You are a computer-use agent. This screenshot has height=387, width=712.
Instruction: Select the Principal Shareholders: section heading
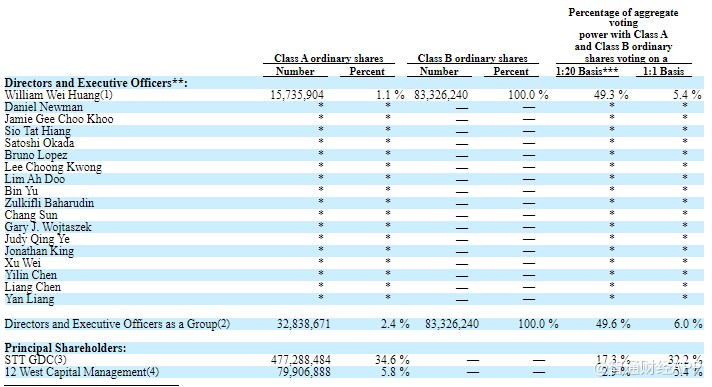(x=65, y=348)
